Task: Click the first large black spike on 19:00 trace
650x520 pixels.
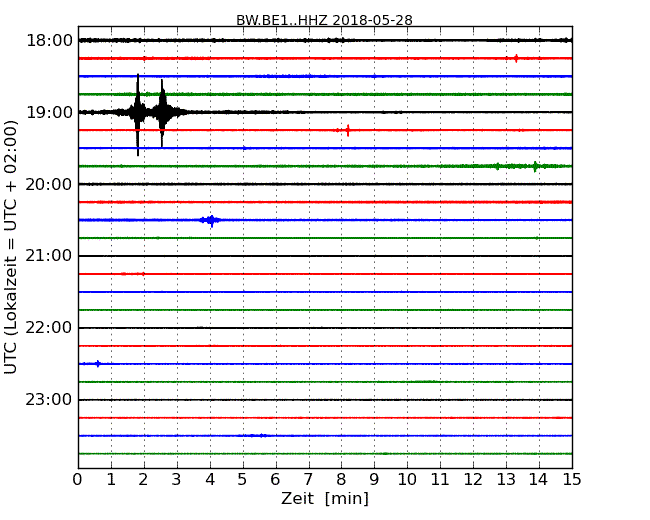Action: (x=138, y=114)
